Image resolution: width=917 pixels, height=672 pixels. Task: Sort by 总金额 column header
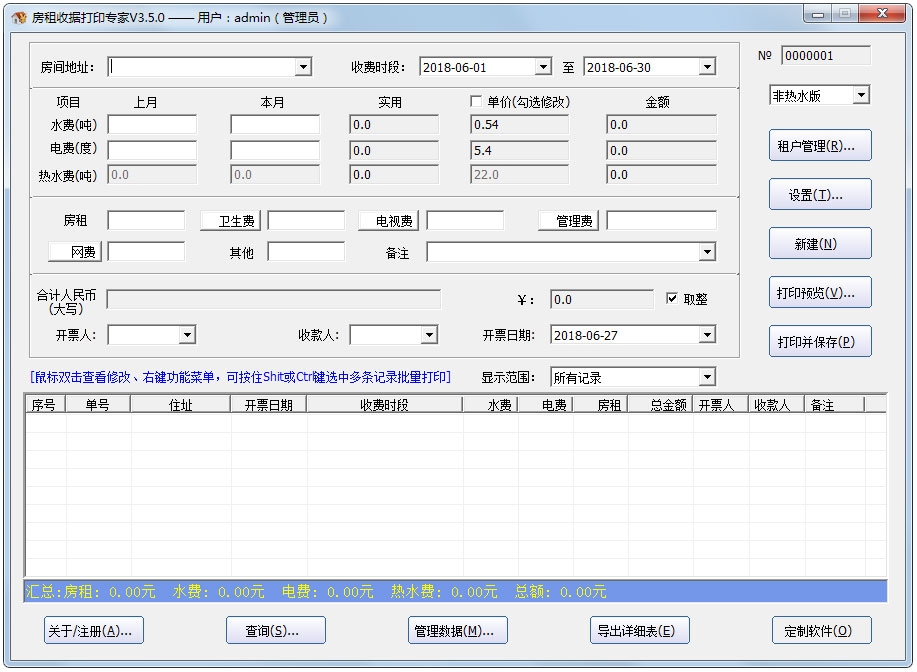(661, 405)
